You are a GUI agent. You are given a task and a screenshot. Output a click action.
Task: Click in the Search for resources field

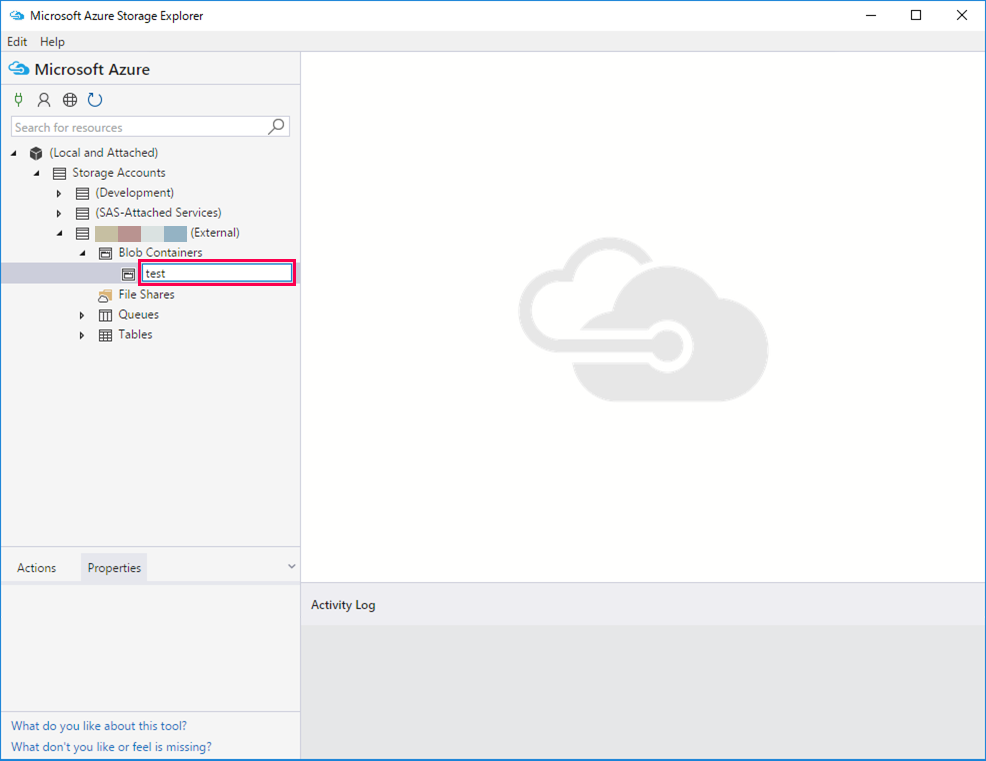point(150,126)
